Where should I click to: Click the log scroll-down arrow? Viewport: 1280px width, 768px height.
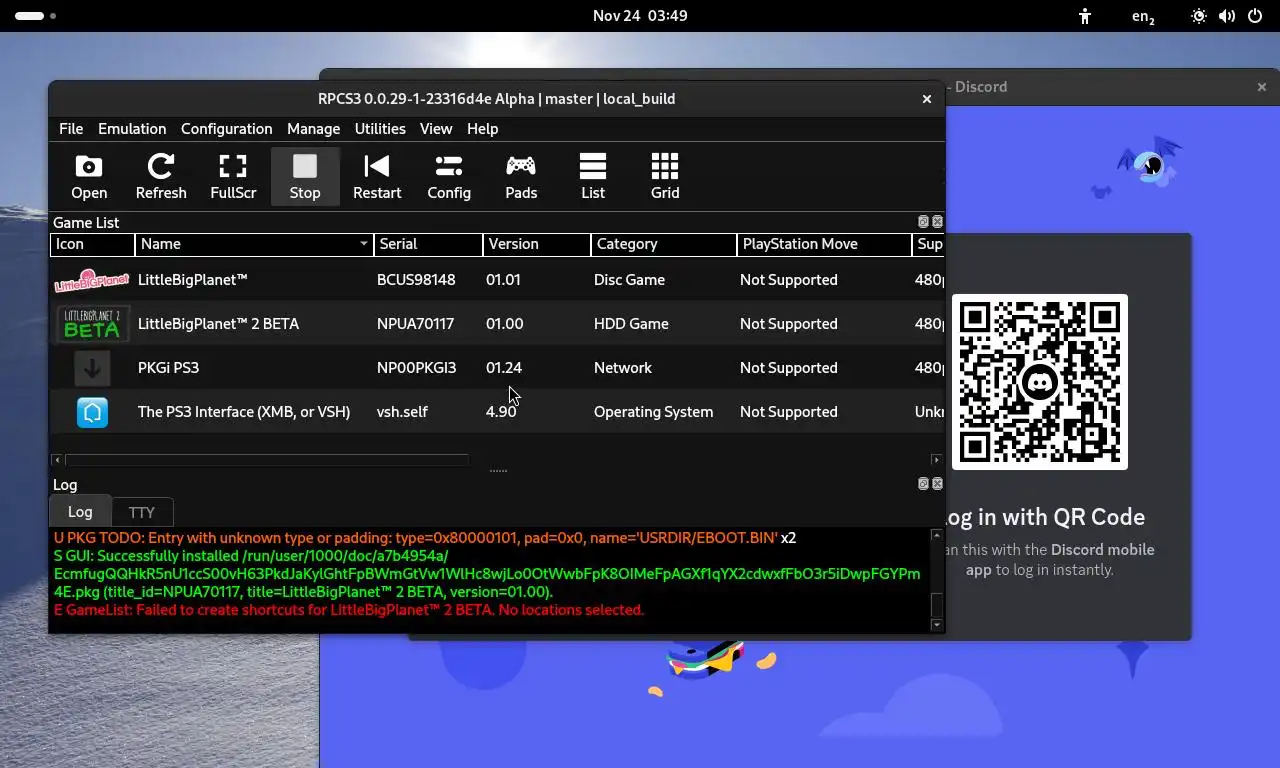click(x=937, y=625)
